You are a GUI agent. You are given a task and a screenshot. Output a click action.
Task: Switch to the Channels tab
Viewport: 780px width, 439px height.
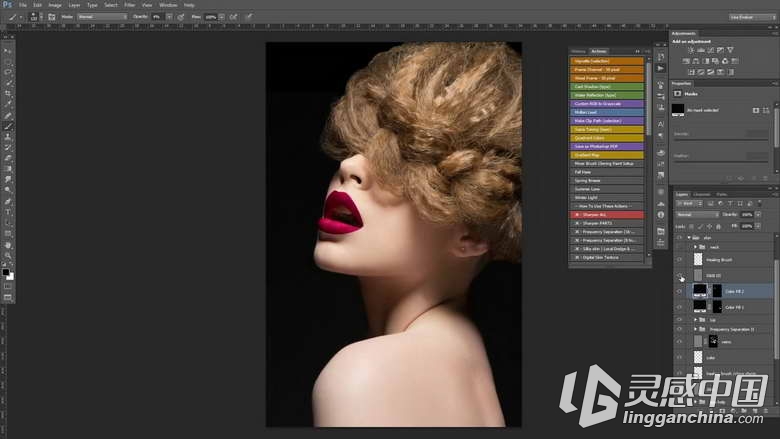click(701, 194)
